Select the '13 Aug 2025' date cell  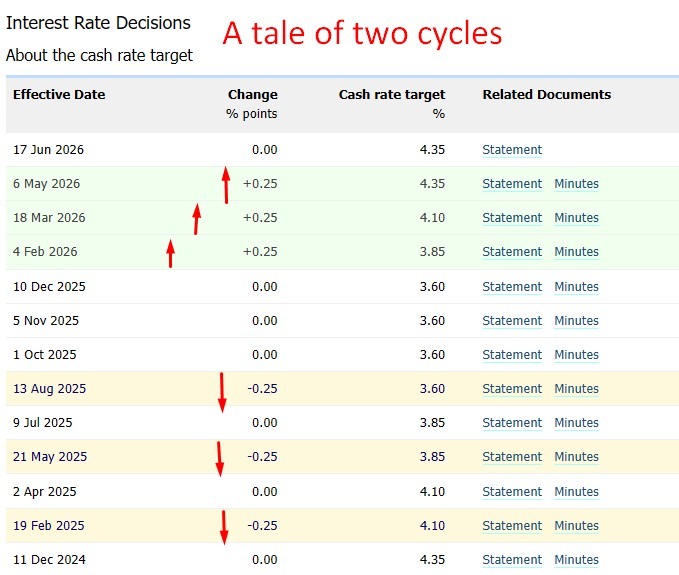(50, 389)
